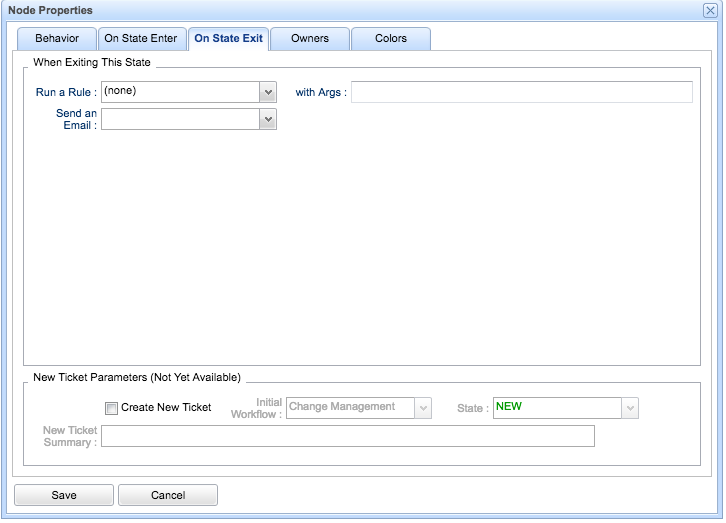Open the Colors tab
Image resolution: width=726 pixels, height=523 pixels.
pyautogui.click(x=391, y=39)
